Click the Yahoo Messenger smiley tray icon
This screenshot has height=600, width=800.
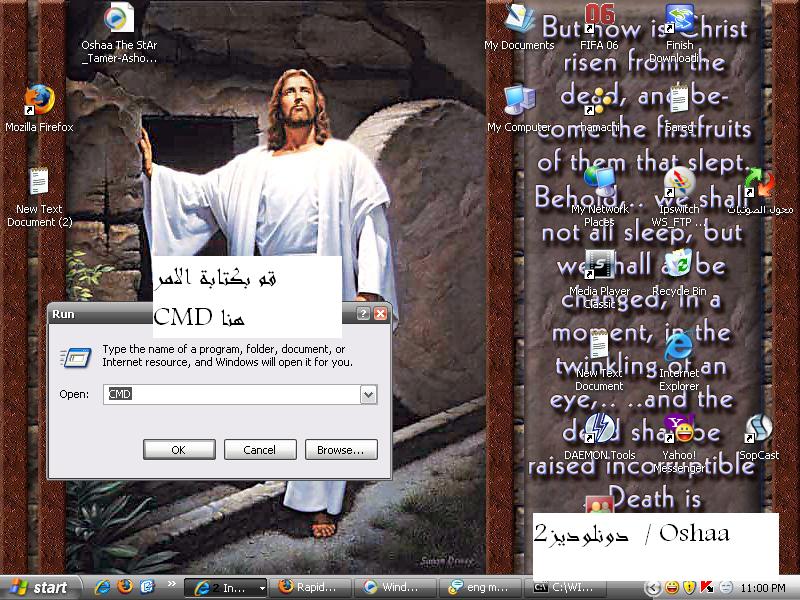(x=672, y=588)
